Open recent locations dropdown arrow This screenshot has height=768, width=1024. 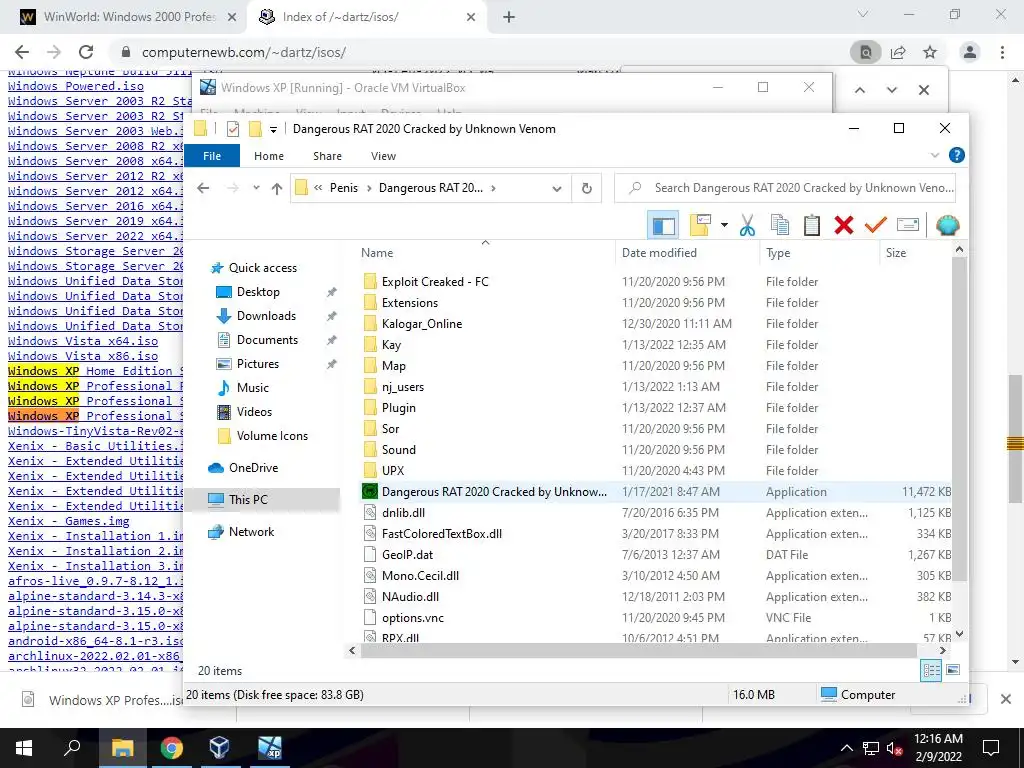(x=256, y=188)
